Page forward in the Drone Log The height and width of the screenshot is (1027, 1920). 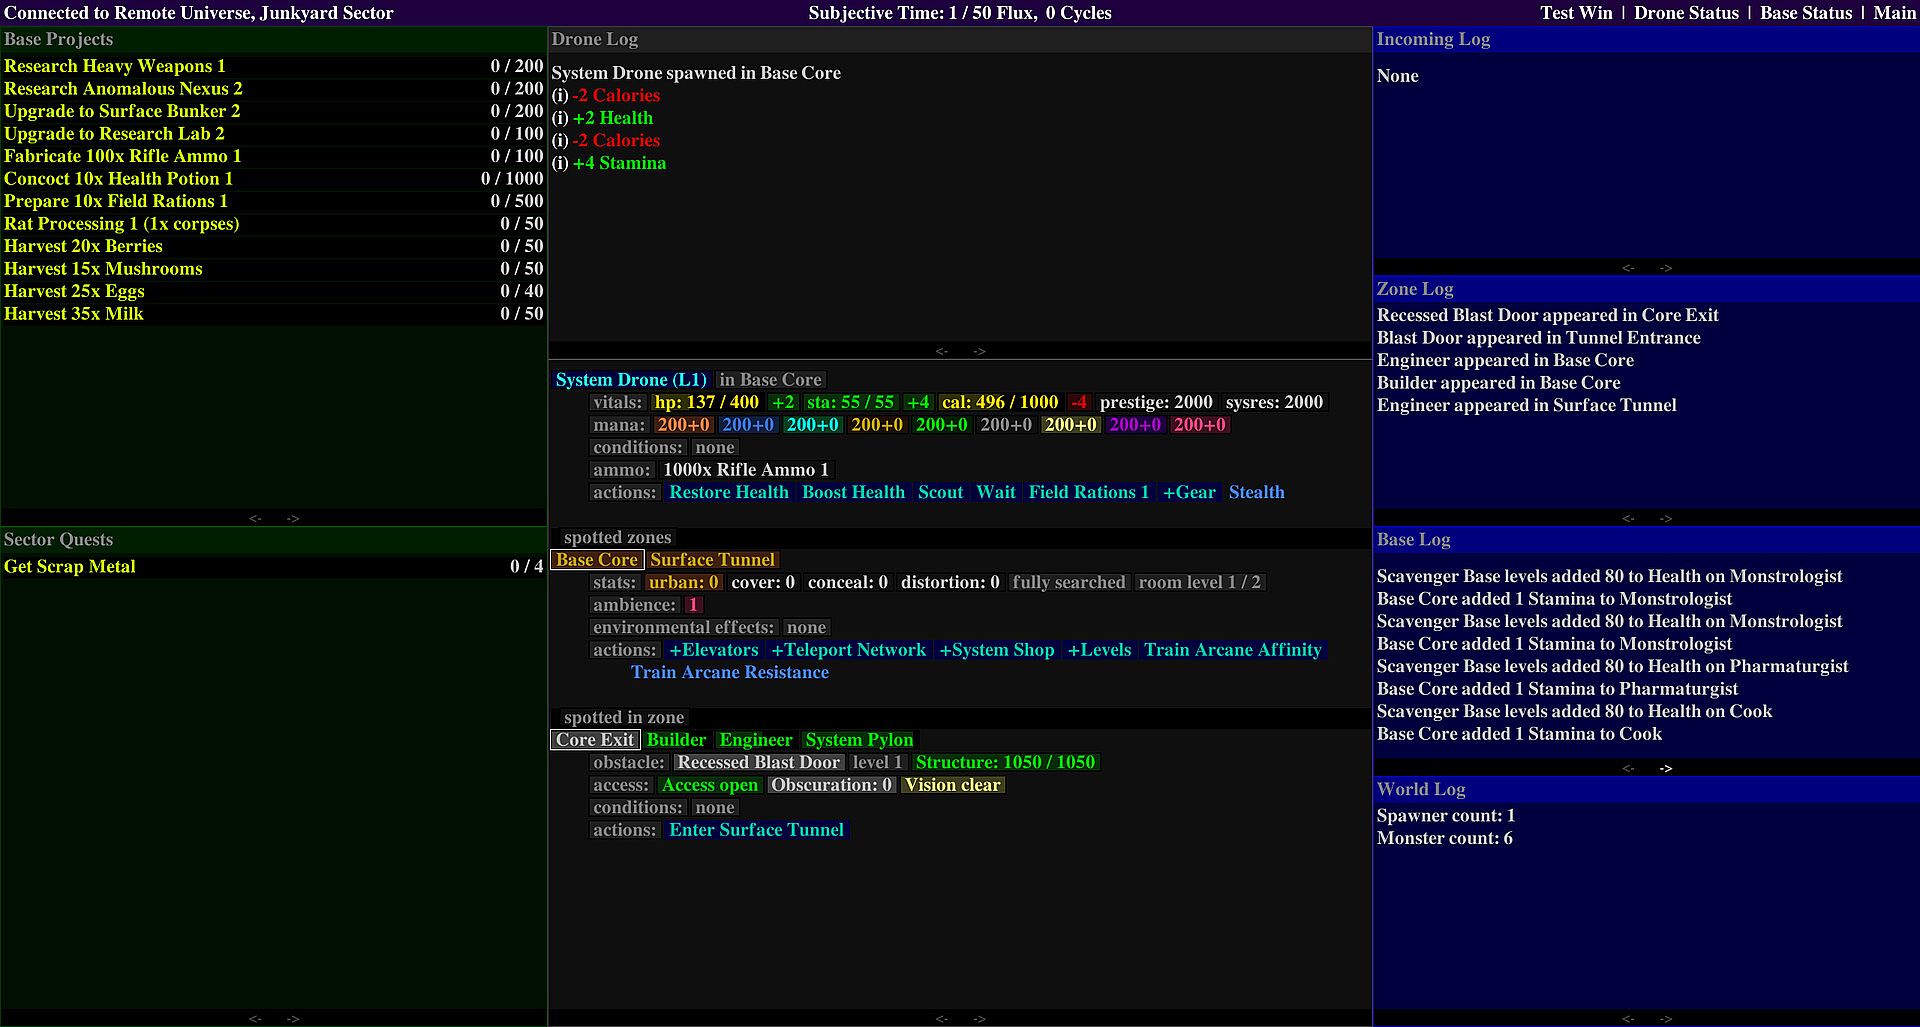[979, 351]
